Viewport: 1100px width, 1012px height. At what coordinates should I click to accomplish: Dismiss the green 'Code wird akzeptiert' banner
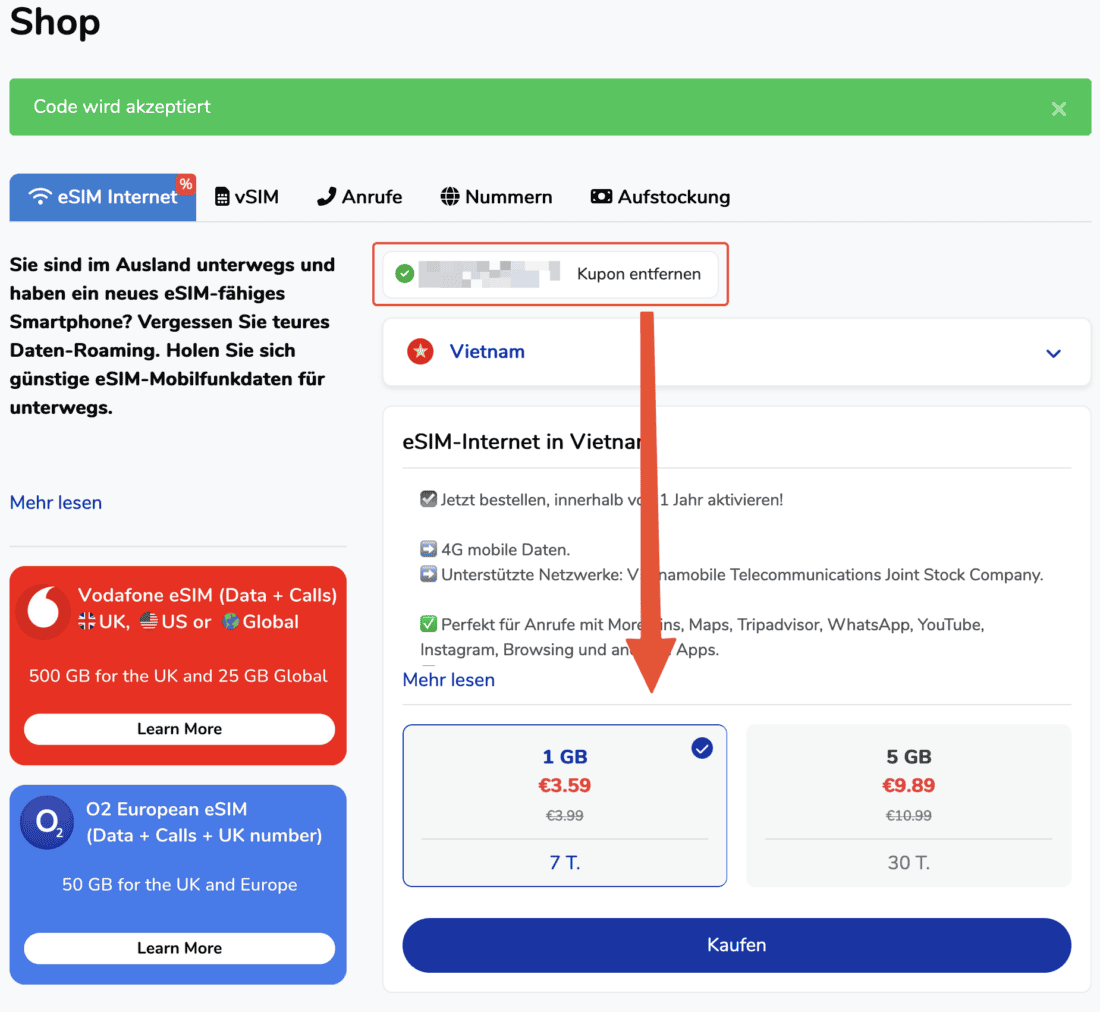(x=1058, y=109)
